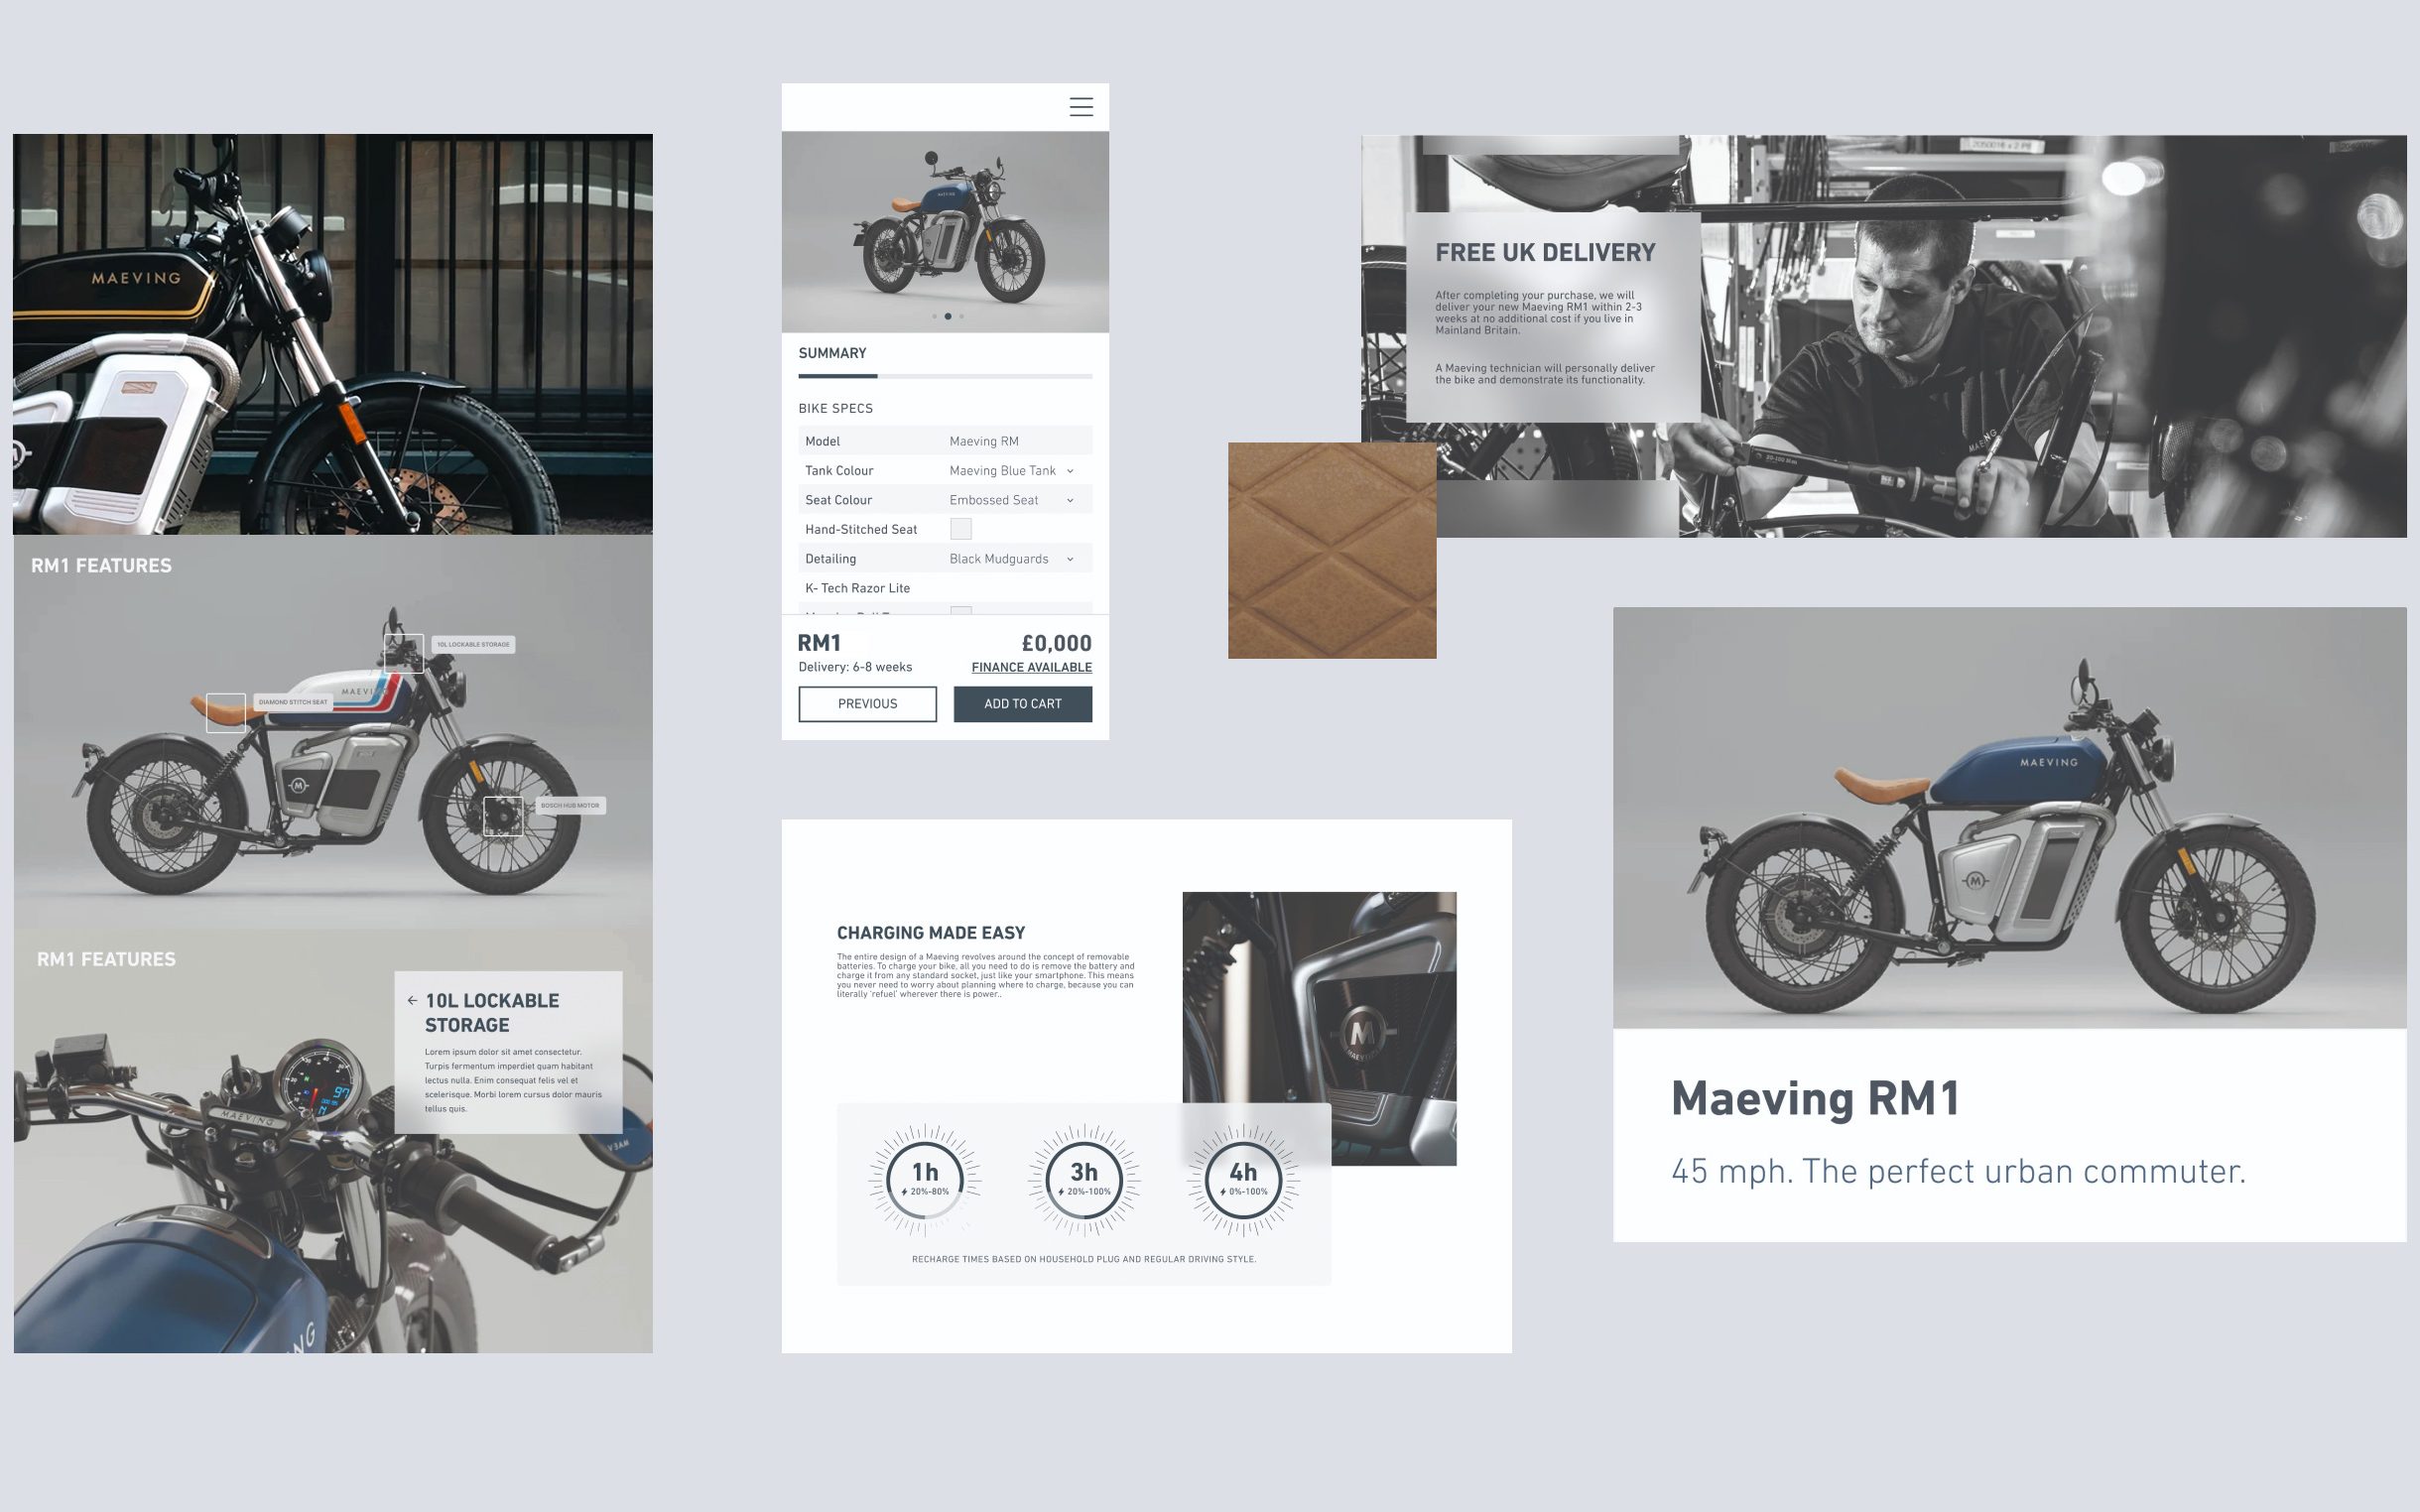Click the recharge times footnote text
The width and height of the screenshot is (2420, 1512).
click(1084, 1259)
